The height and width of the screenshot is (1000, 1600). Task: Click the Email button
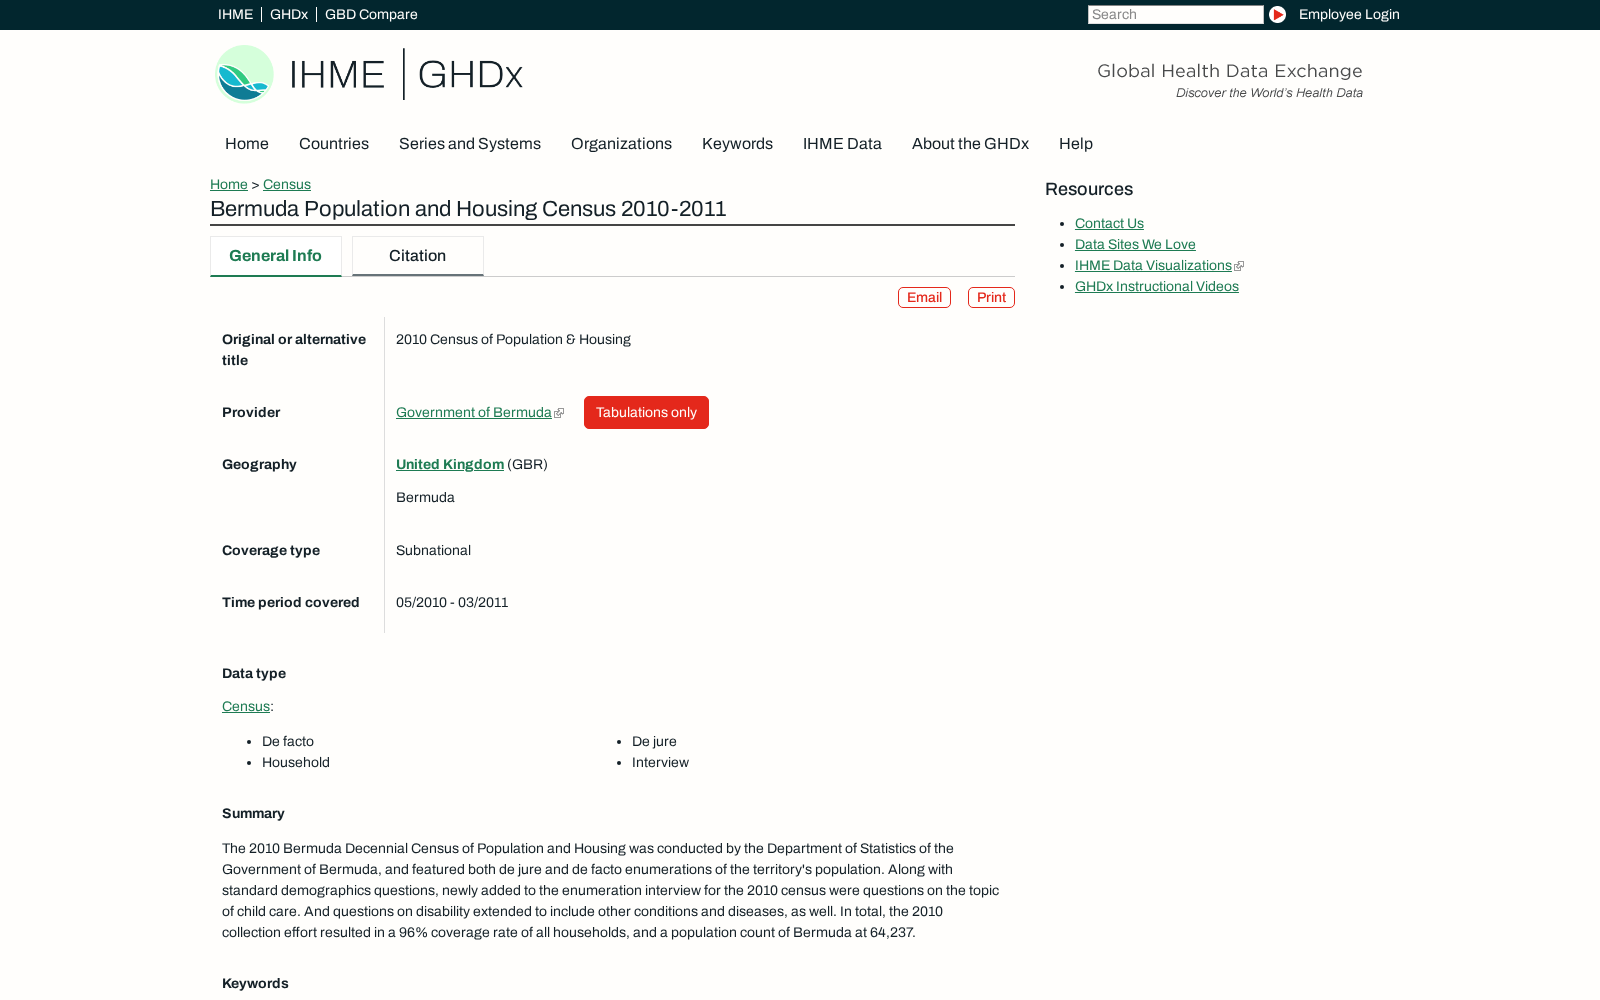(924, 298)
